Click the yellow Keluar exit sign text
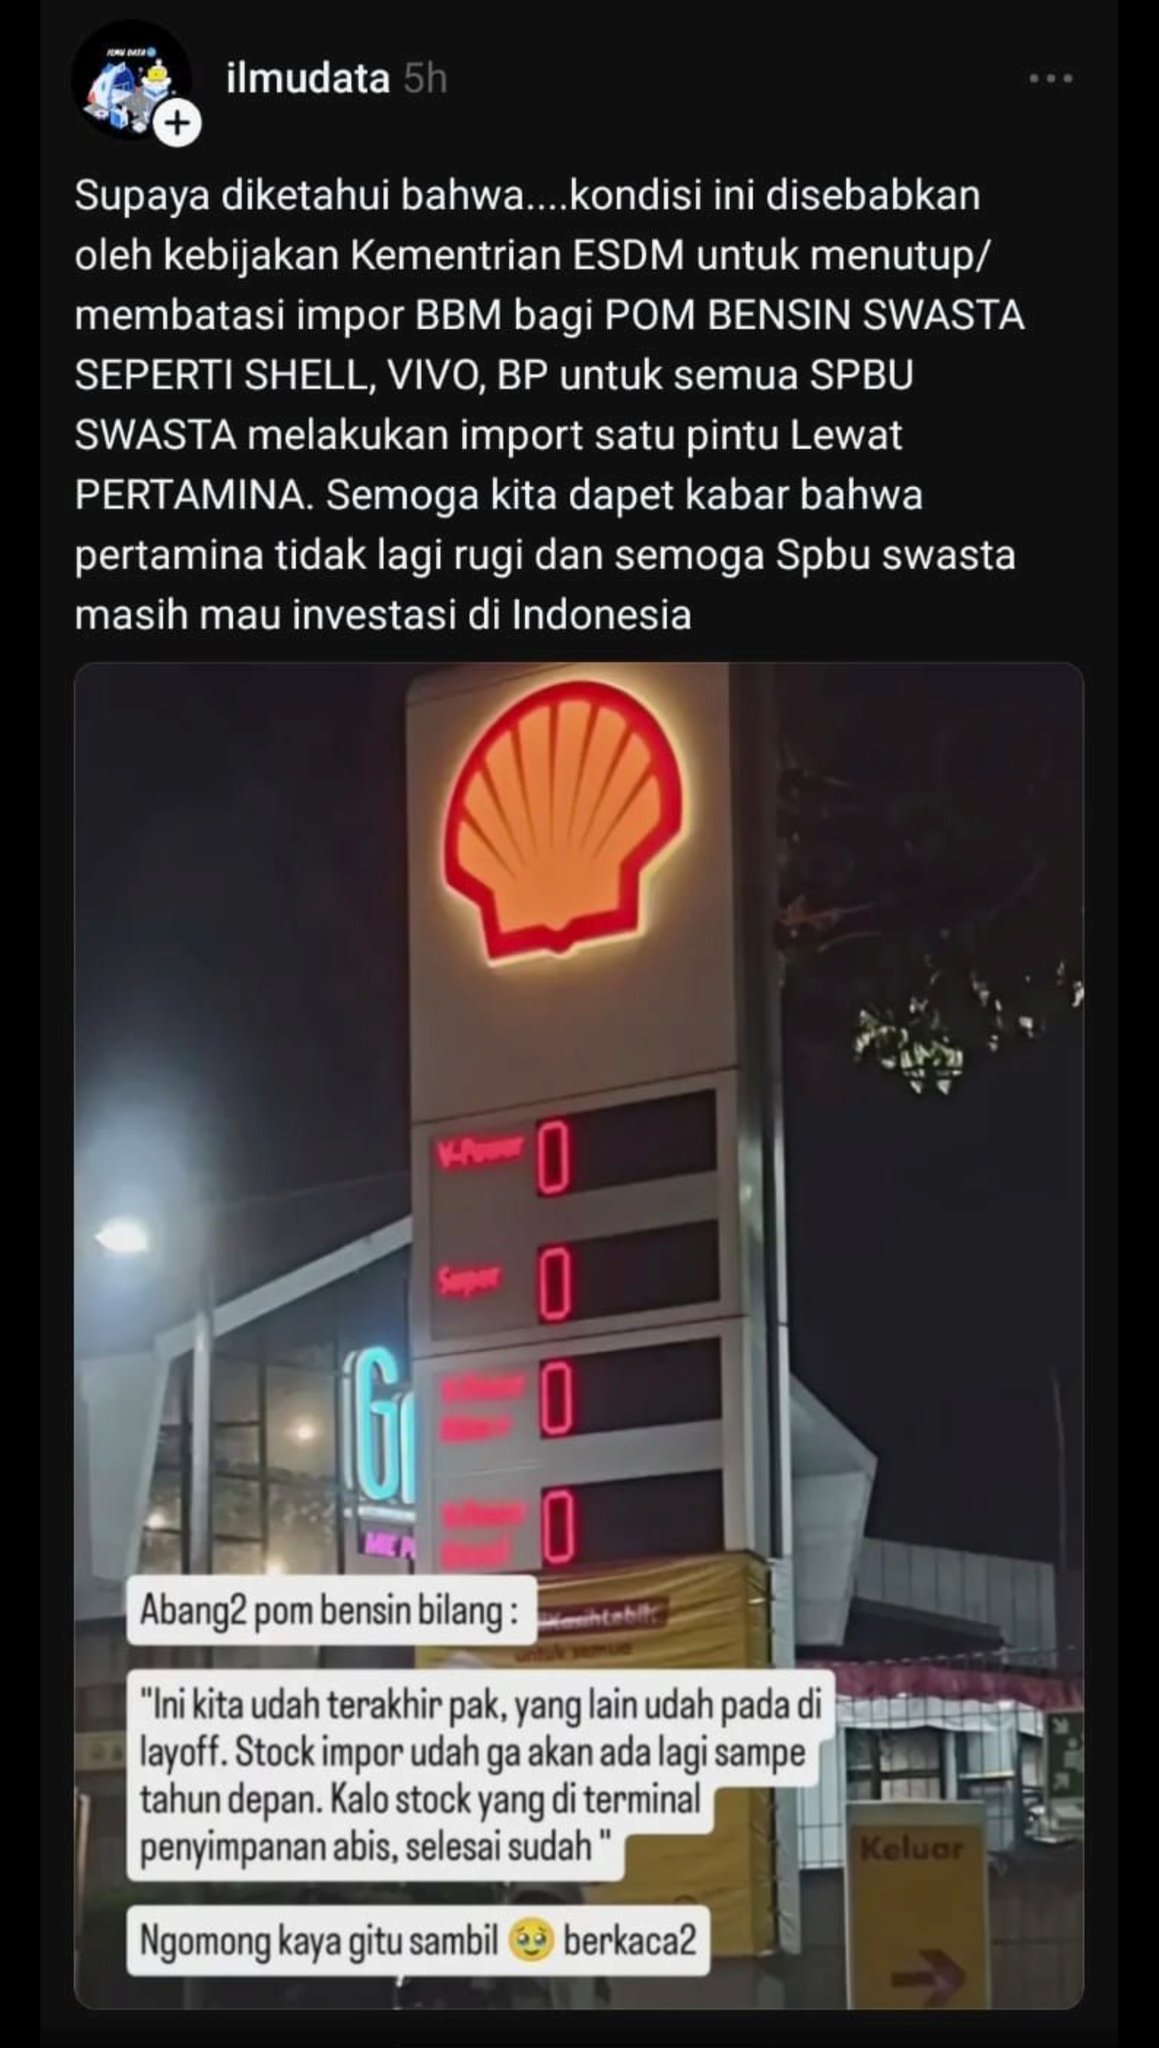The image size is (1159, 2048). tap(911, 1848)
